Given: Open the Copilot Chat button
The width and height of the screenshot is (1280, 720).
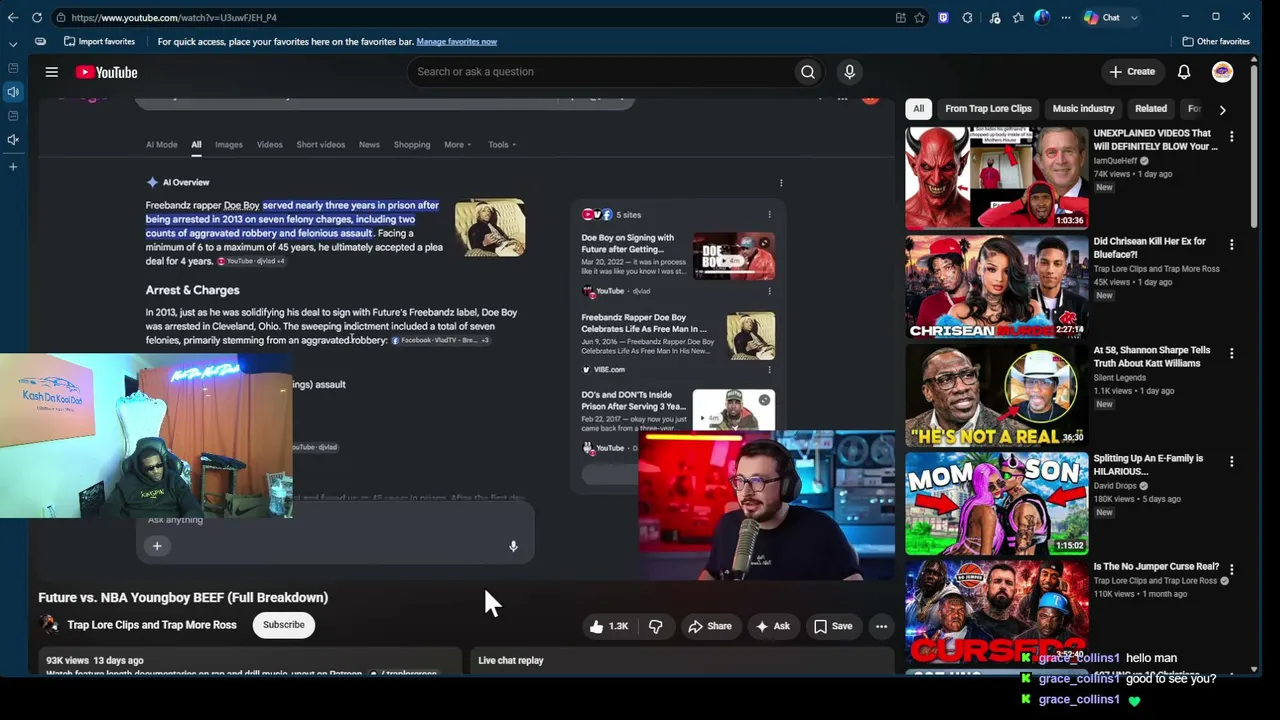Looking at the screenshot, I should point(1102,17).
